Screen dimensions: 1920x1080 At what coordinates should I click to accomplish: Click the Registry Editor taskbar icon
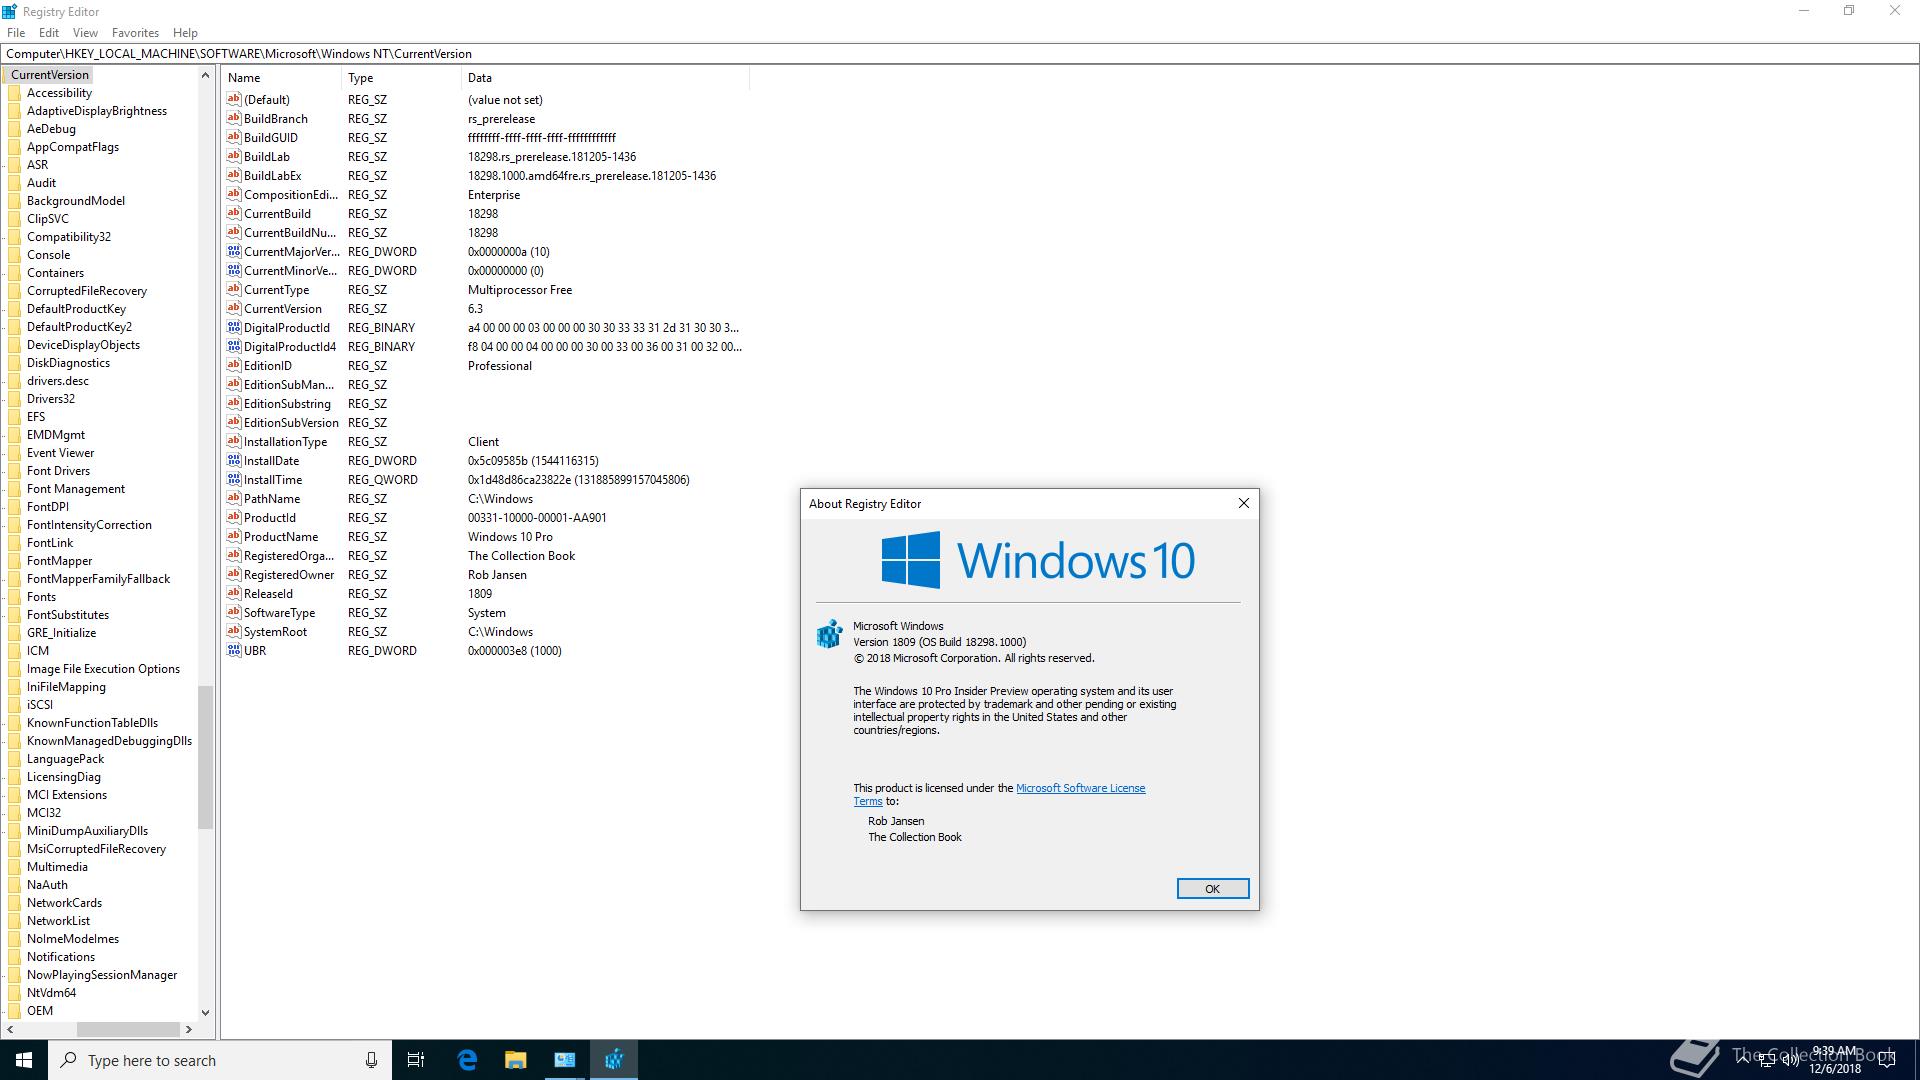click(x=614, y=1060)
